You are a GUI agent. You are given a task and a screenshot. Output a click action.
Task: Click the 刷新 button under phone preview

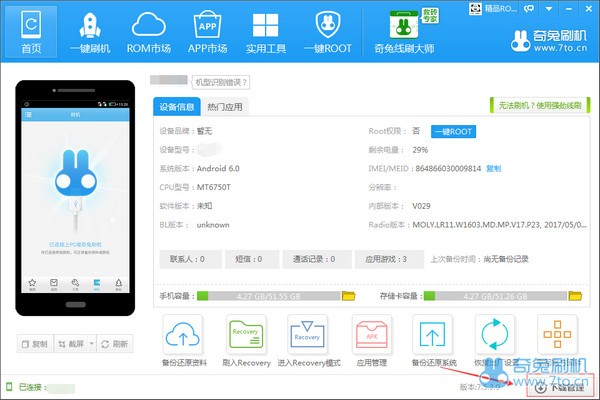coord(115,343)
